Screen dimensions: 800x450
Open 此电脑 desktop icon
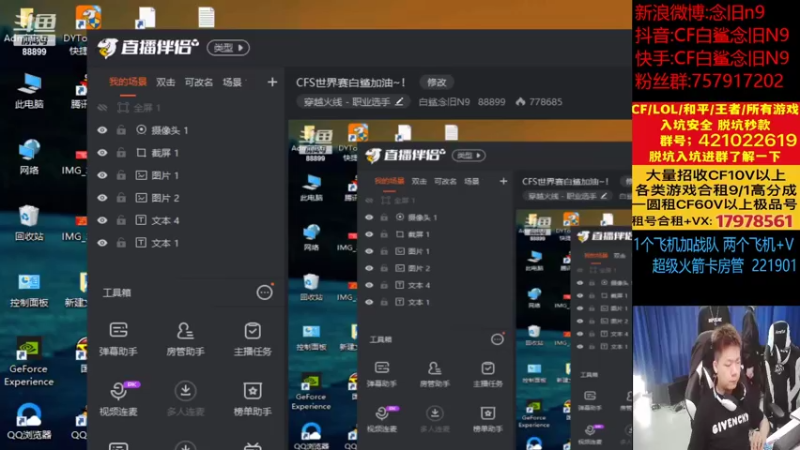29,91
